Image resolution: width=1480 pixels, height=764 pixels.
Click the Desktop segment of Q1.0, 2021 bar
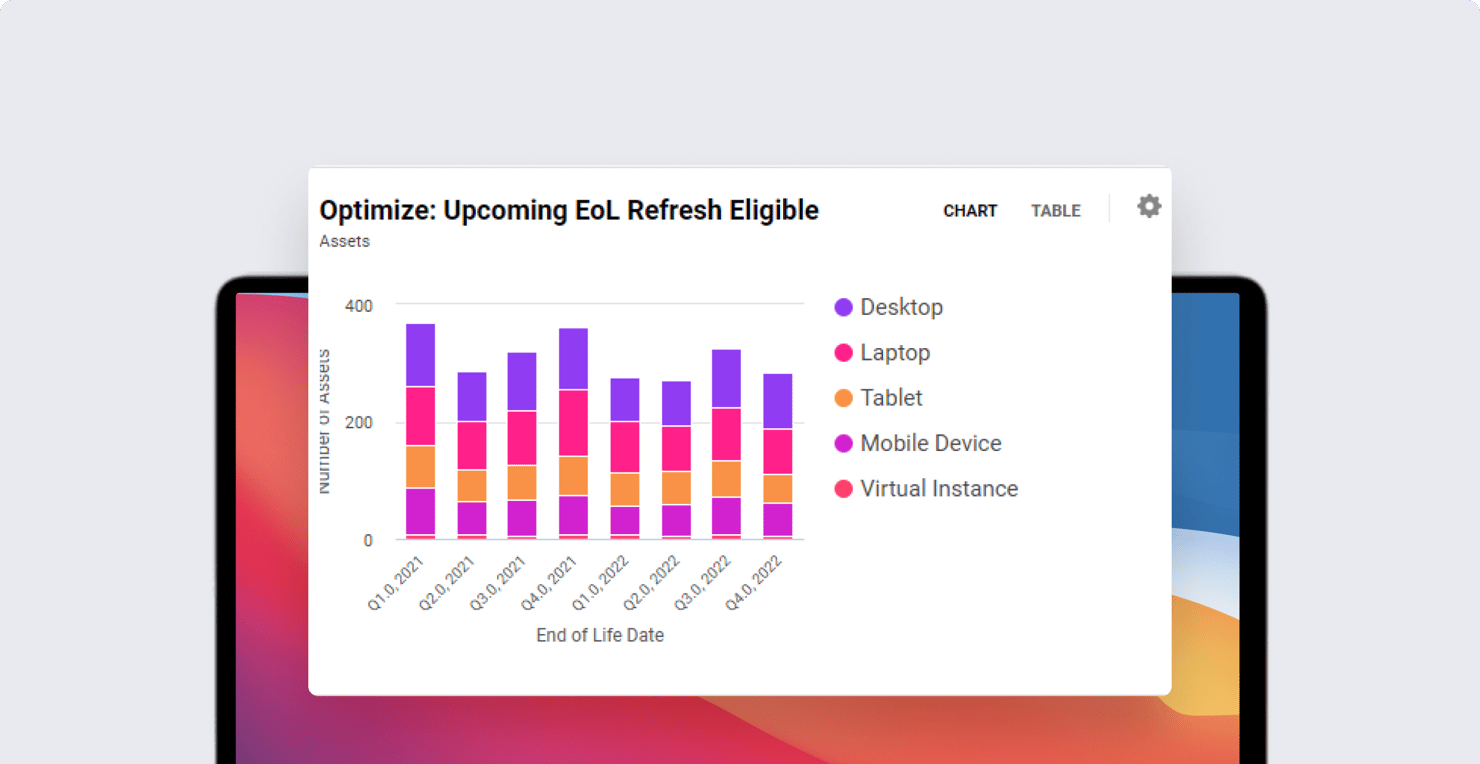[x=420, y=355]
